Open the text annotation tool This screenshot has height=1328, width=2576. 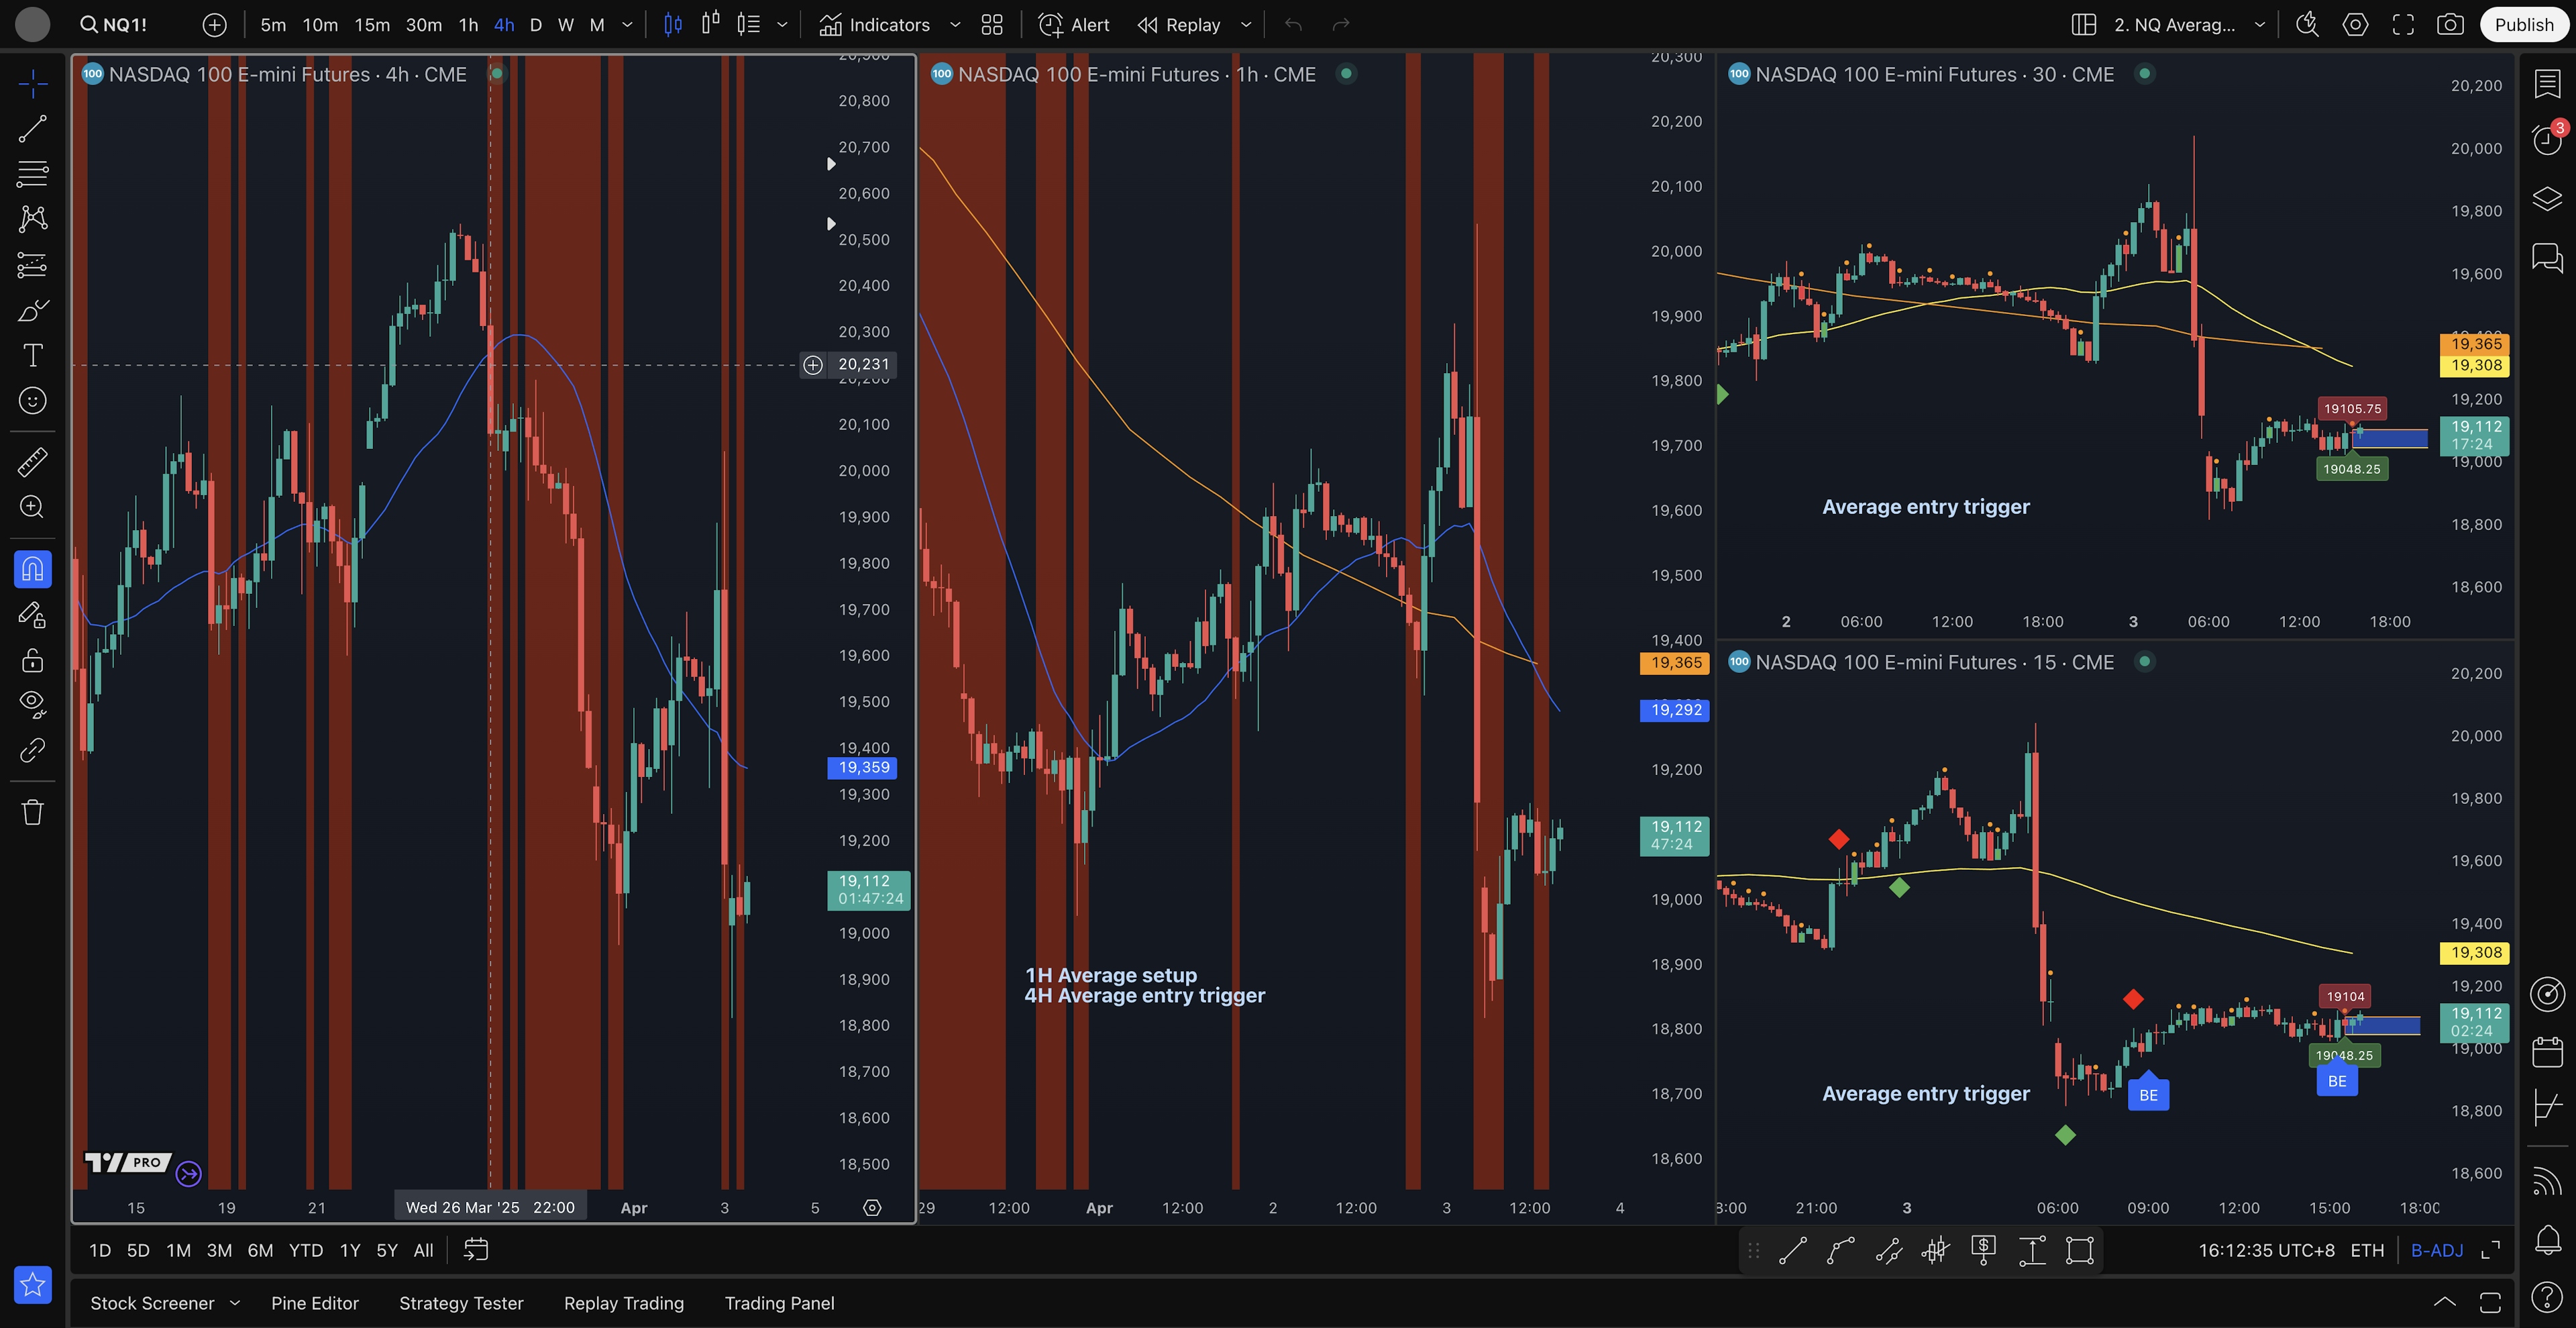click(32, 355)
